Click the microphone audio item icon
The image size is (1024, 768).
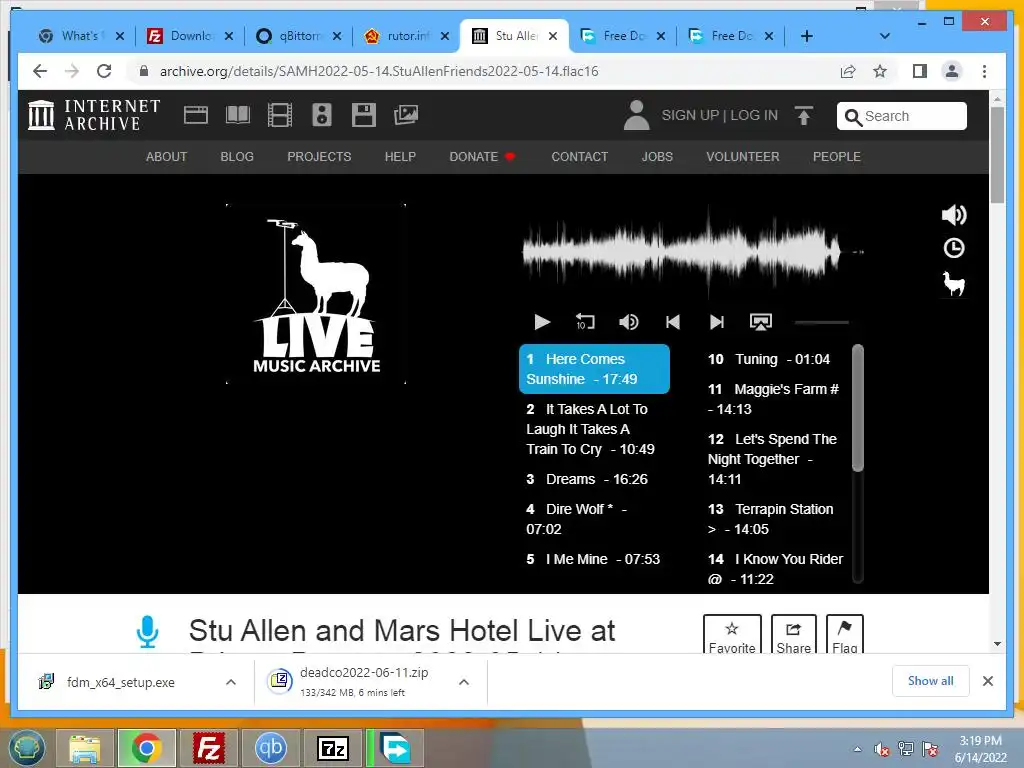pyautogui.click(x=148, y=632)
